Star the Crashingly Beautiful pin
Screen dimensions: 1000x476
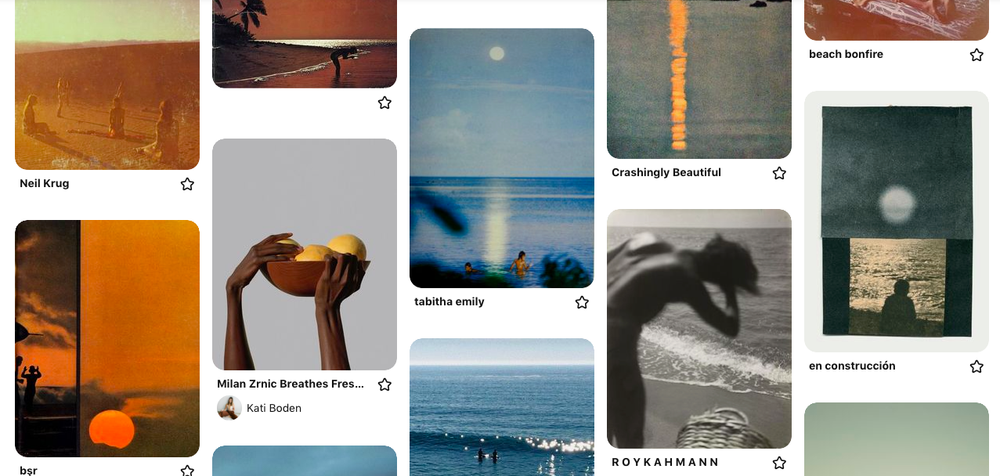click(779, 173)
